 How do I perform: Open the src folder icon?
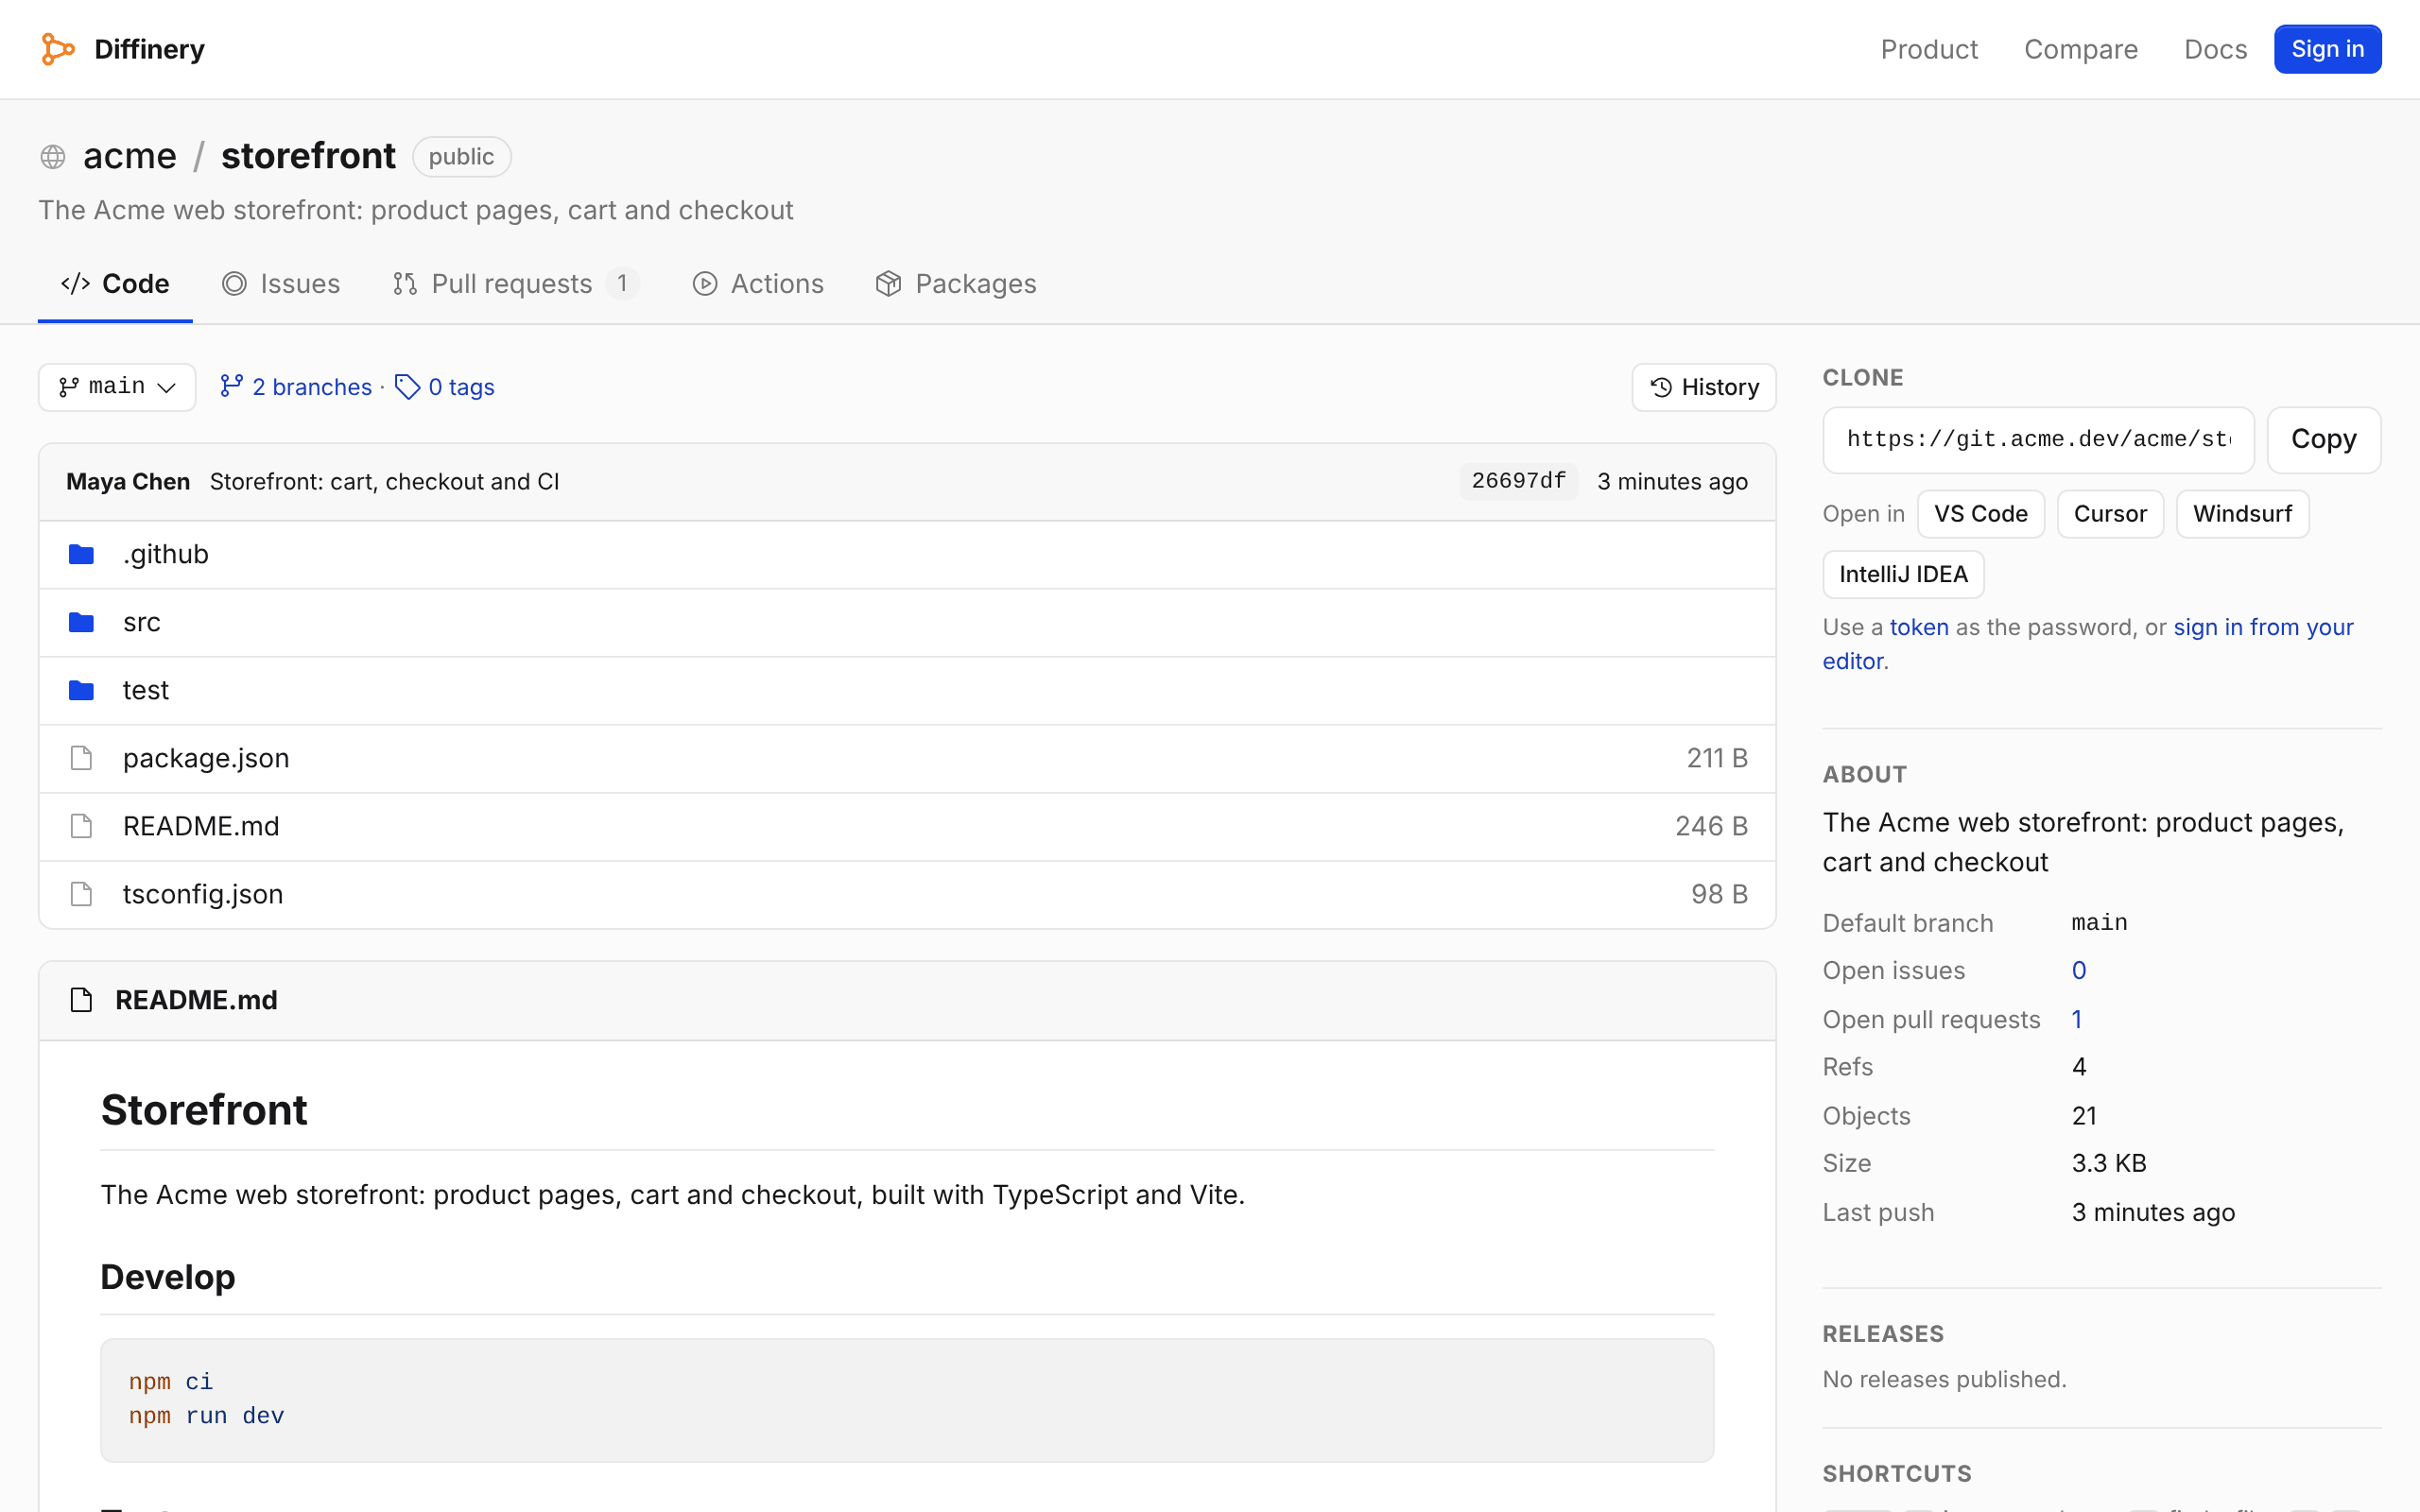click(81, 622)
